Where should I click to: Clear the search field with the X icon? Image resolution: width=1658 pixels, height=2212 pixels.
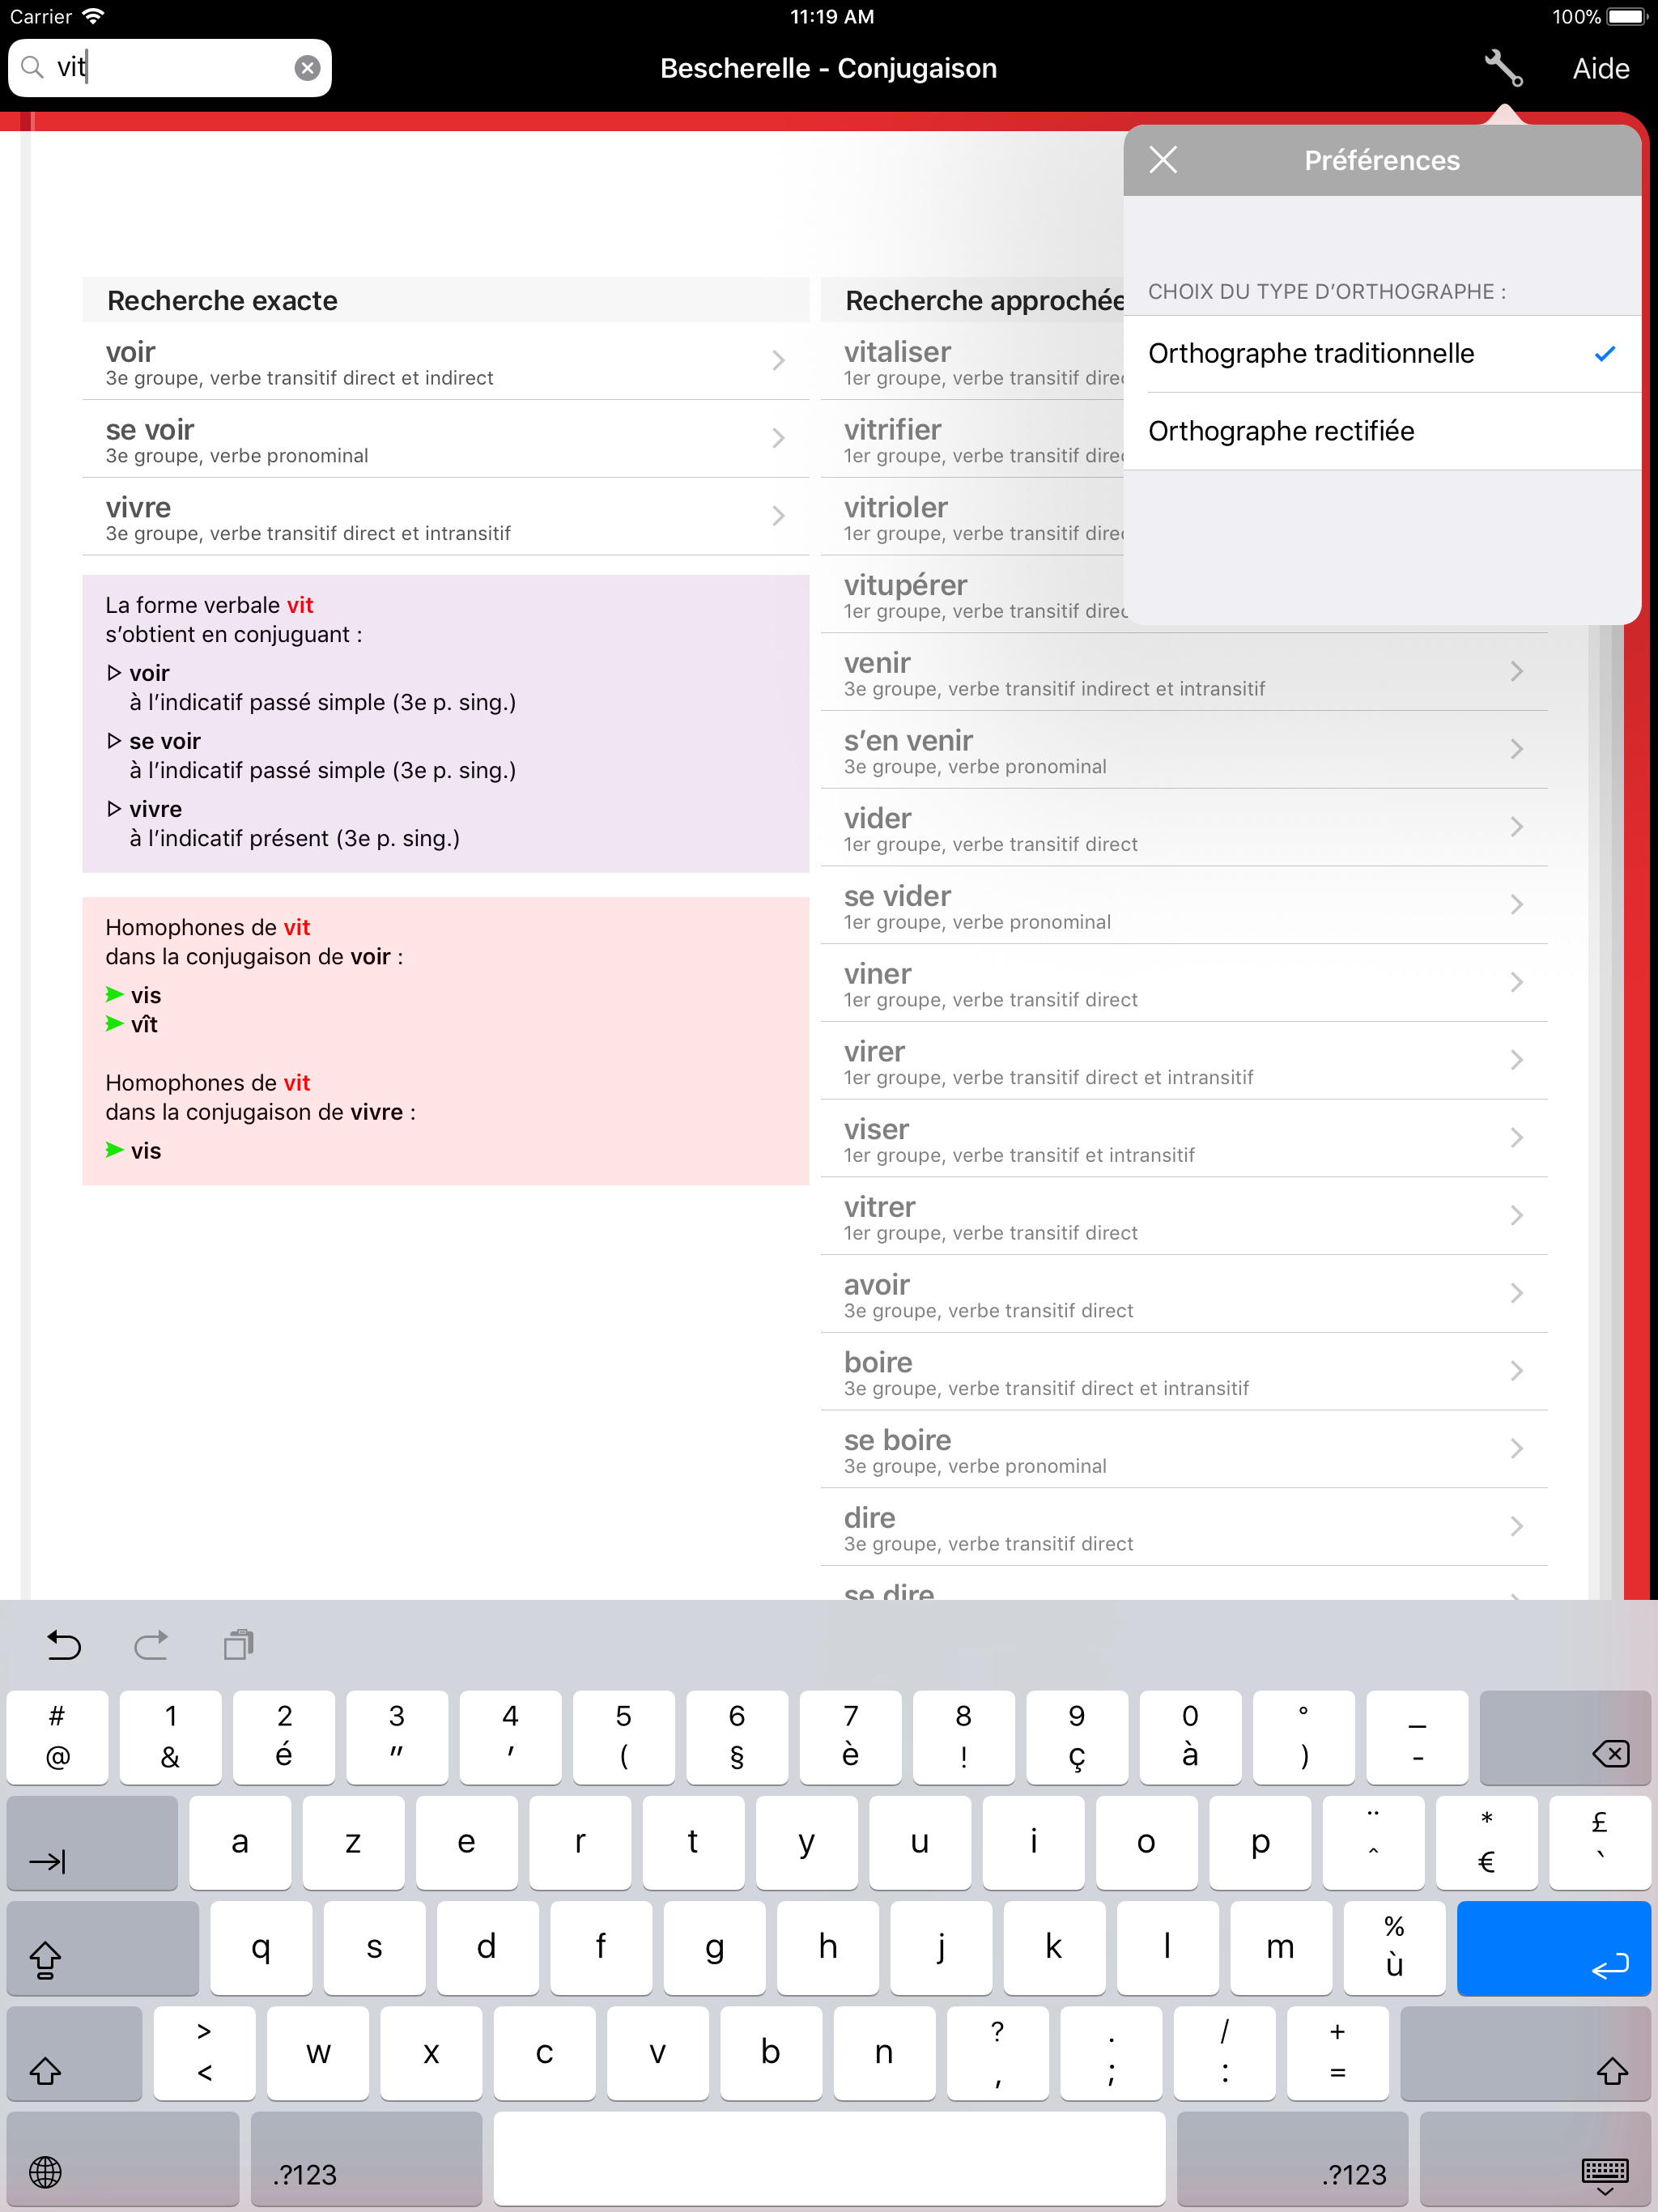[306, 67]
